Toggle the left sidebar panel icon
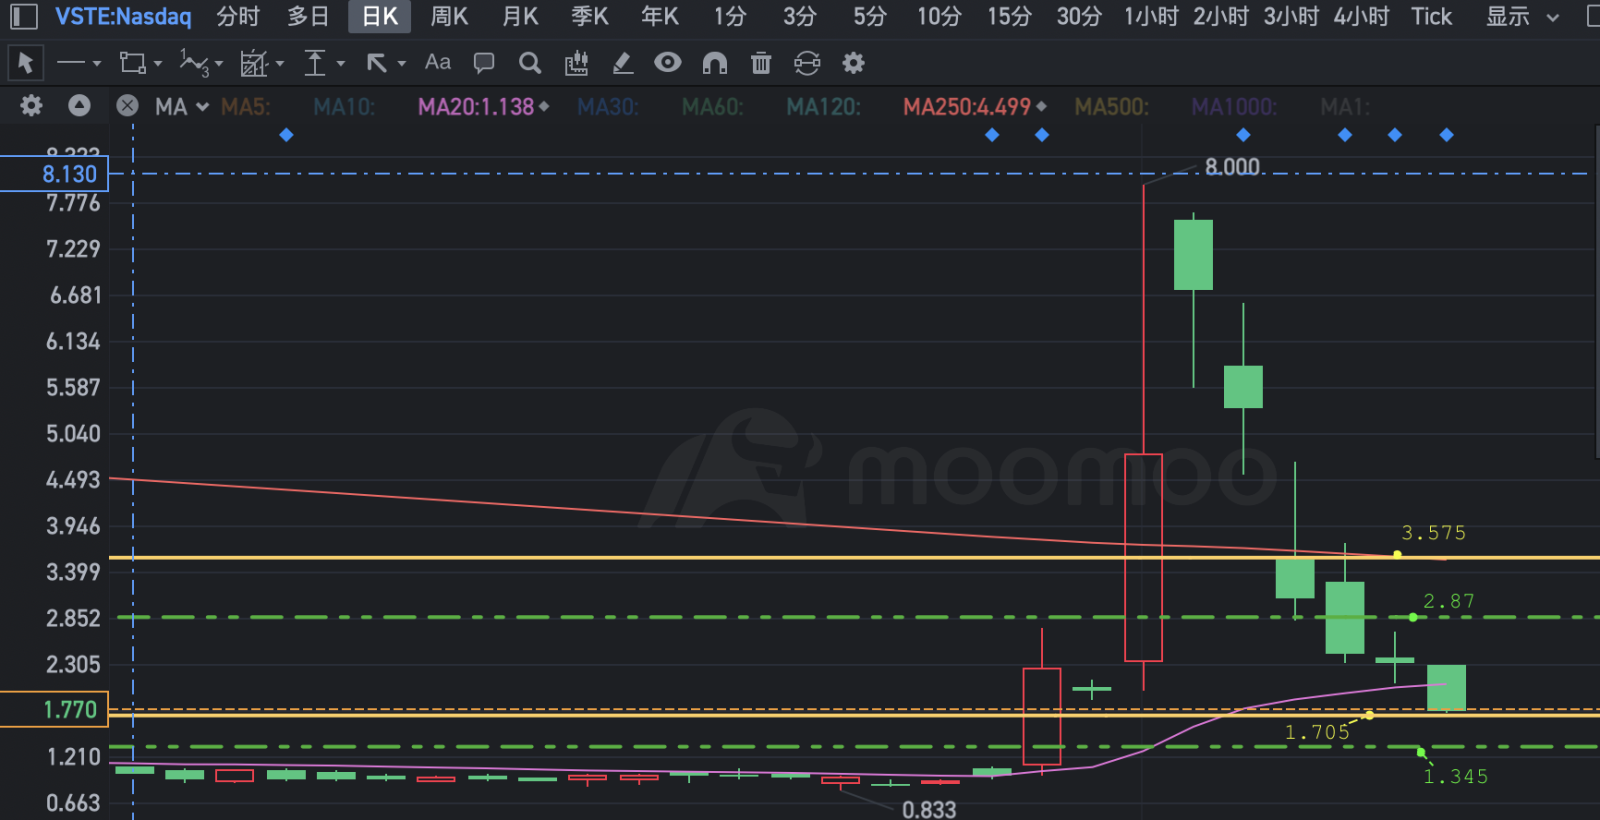1600x820 pixels. tap(23, 17)
